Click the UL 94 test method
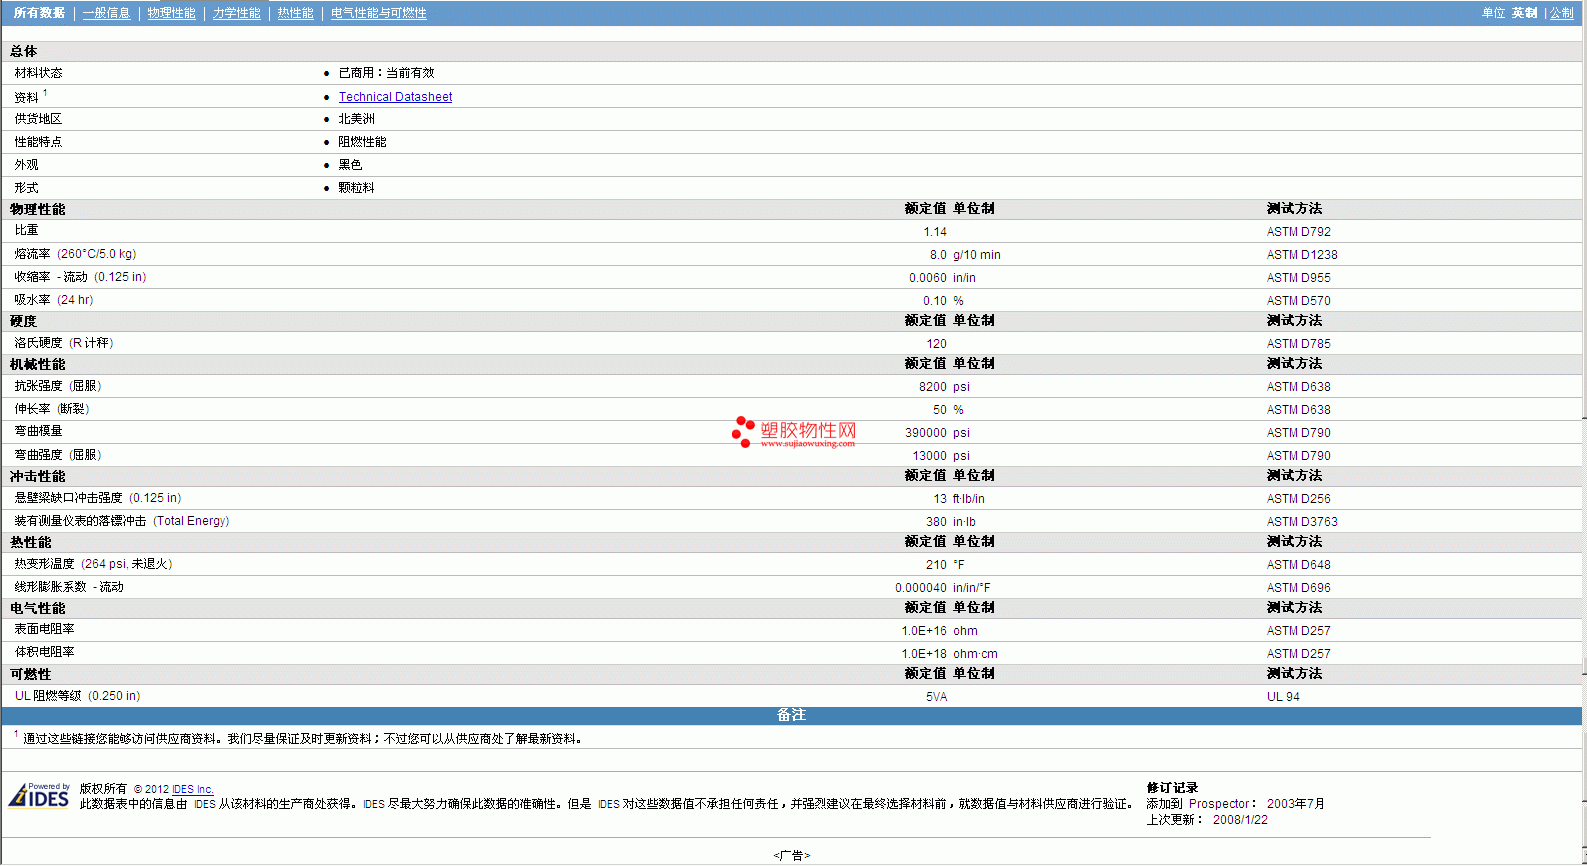The image size is (1587, 866). point(1283,697)
